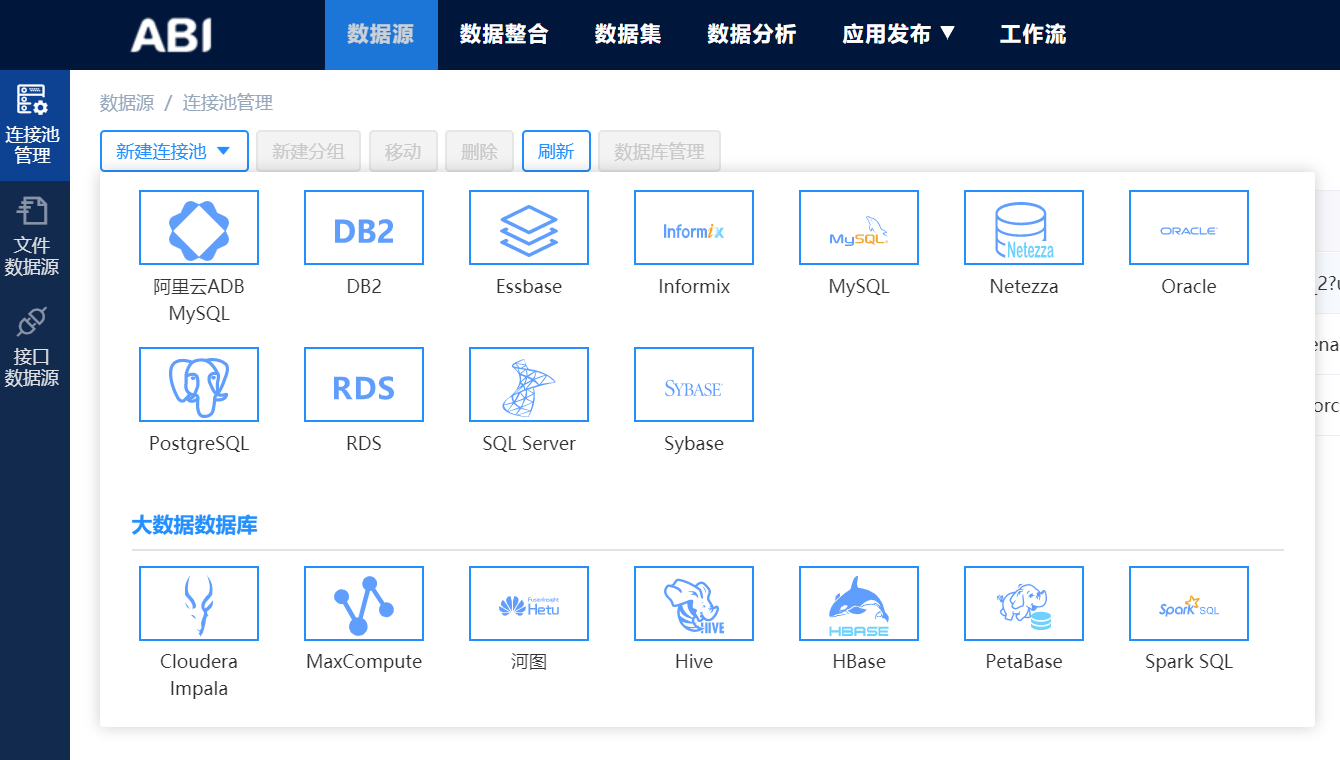This screenshot has width=1340, height=760.
Task: Choose the Oracle connection type
Action: click(1188, 228)
